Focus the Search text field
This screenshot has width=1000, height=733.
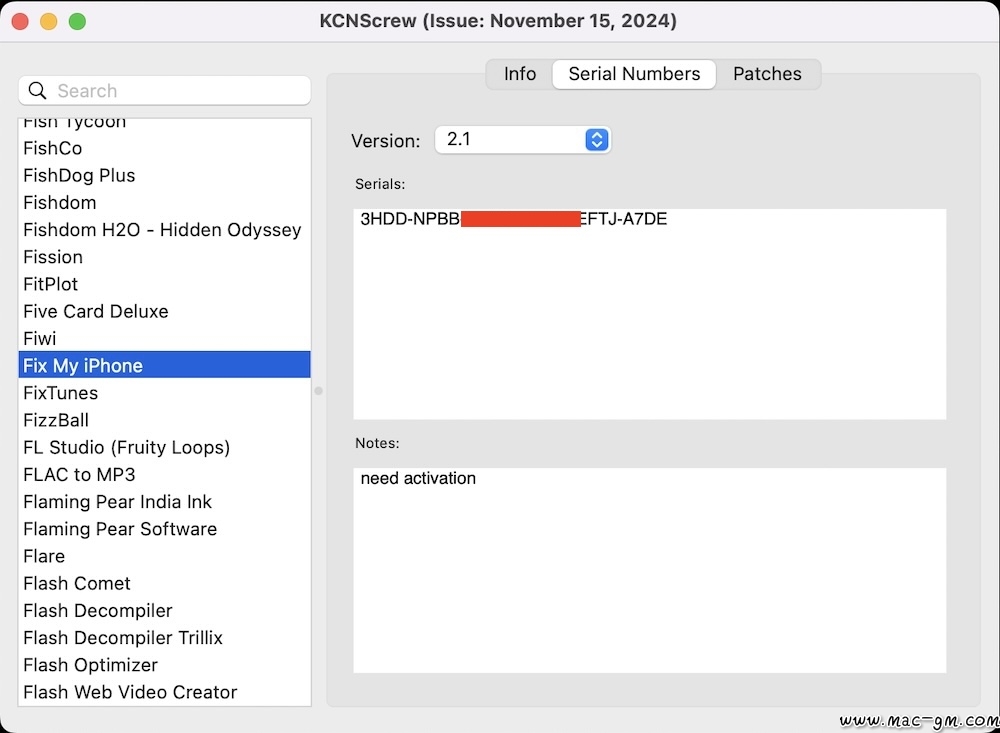pos(165,91)
